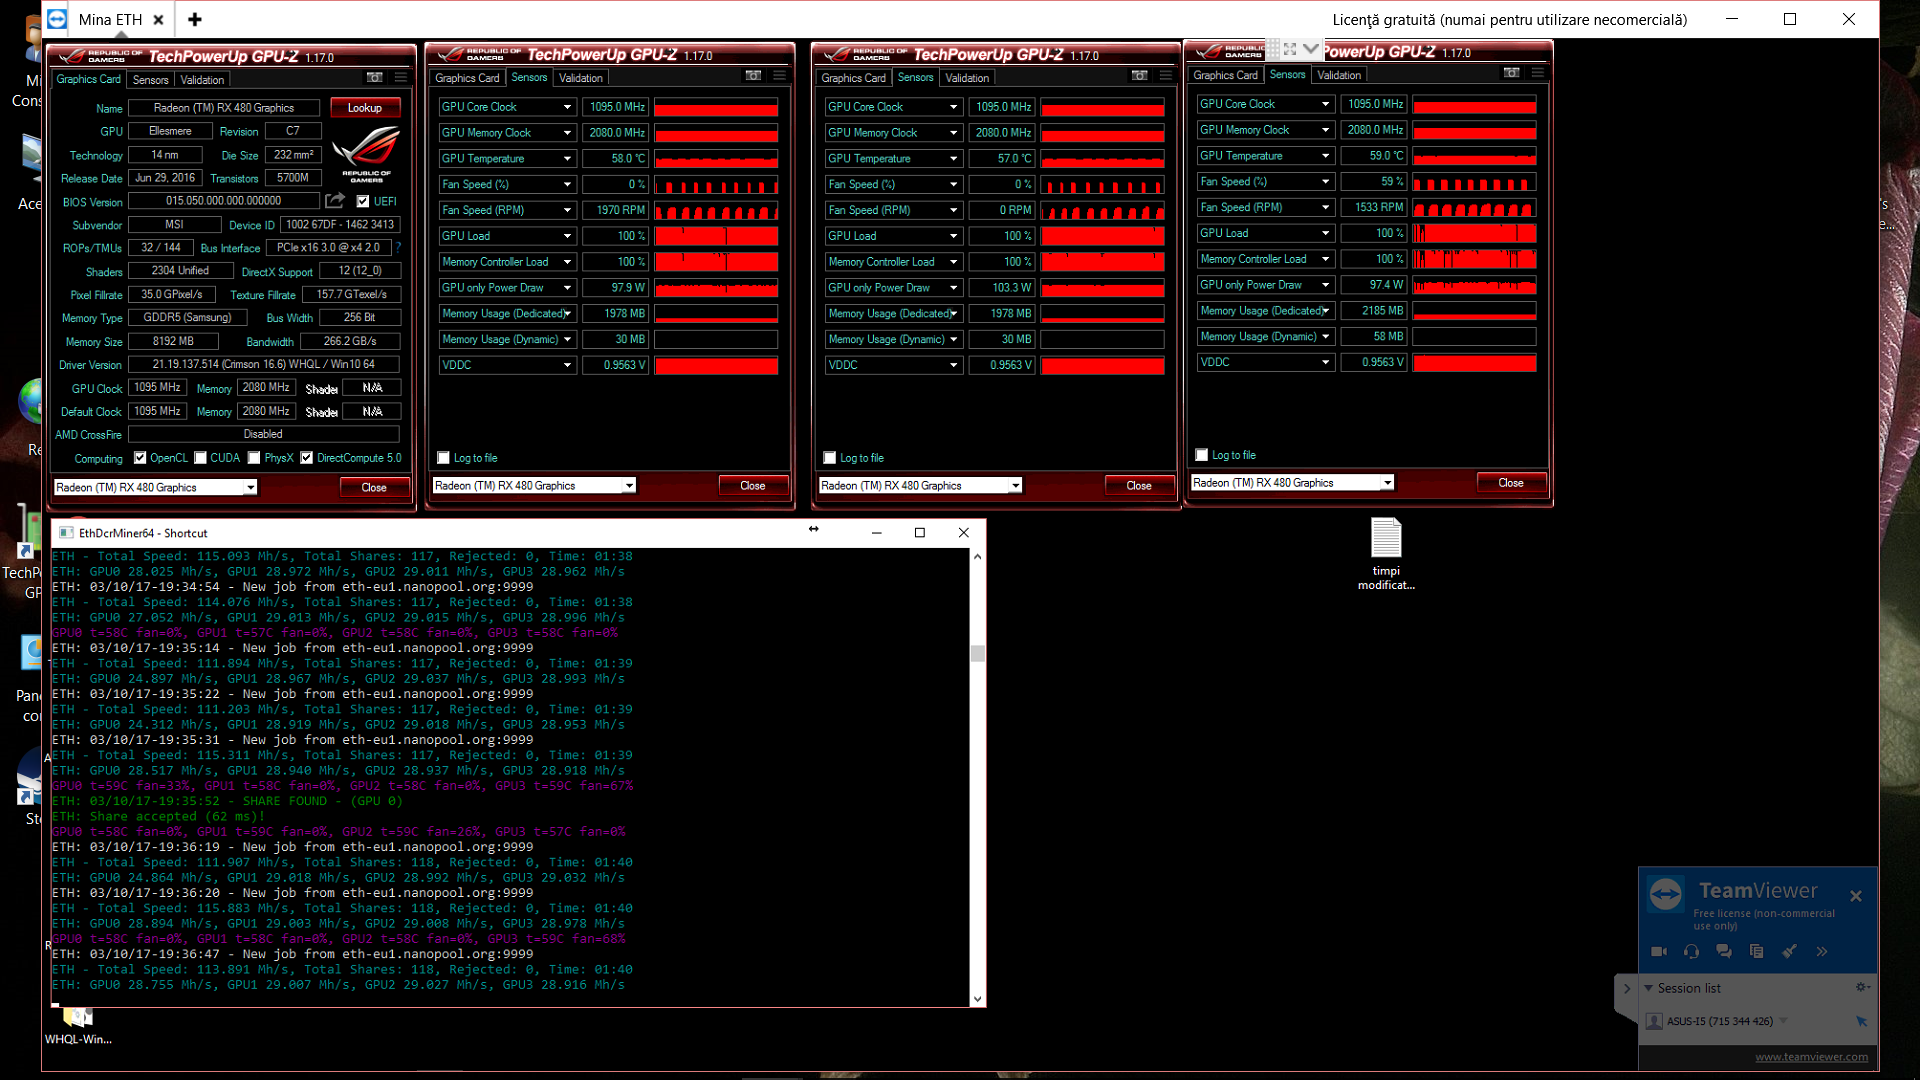The image size is (1920, 1080).
Task: Switch to Sensors tab in Graphics Card GPU-Z window
Action: [151, 80]
